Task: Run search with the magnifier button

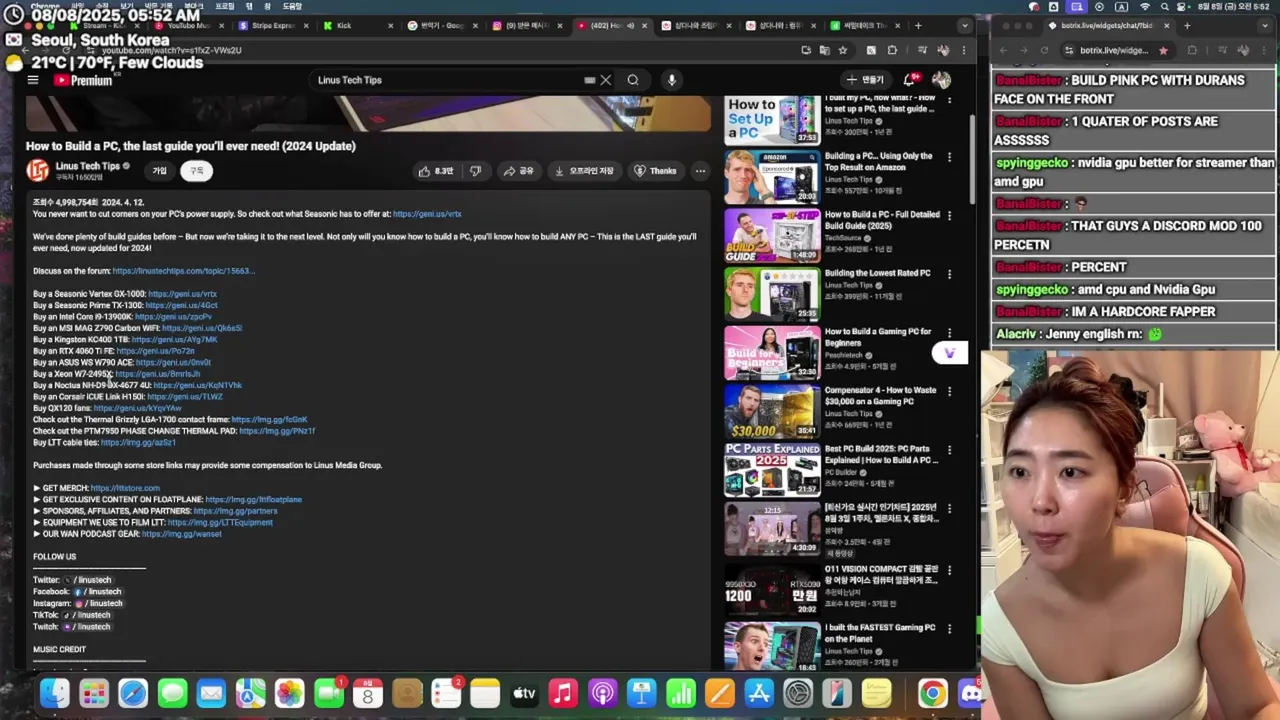Action: coord(633,80)
